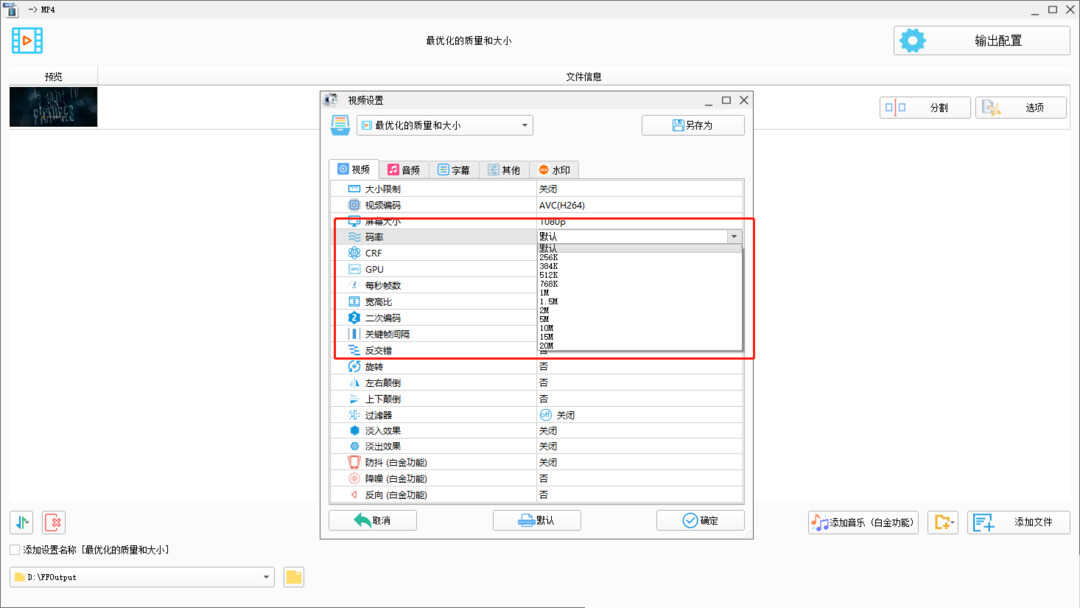This screenshot has width=1080, height=608.
Task: Tick the 添加设置名称 checkbox
Action: pos(14,549)
